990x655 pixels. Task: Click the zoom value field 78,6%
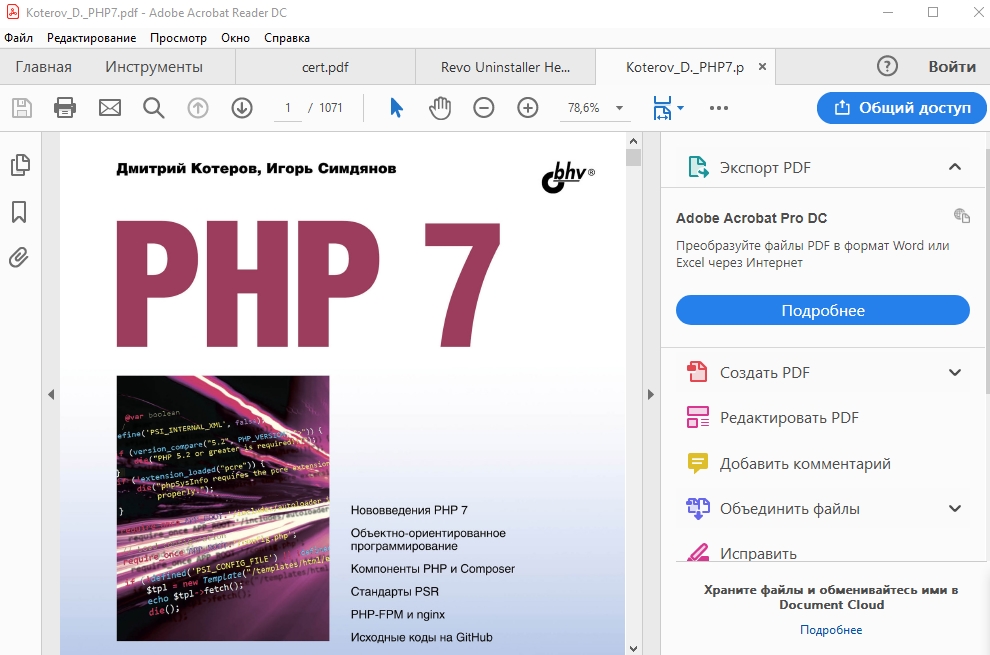[583, 108]
